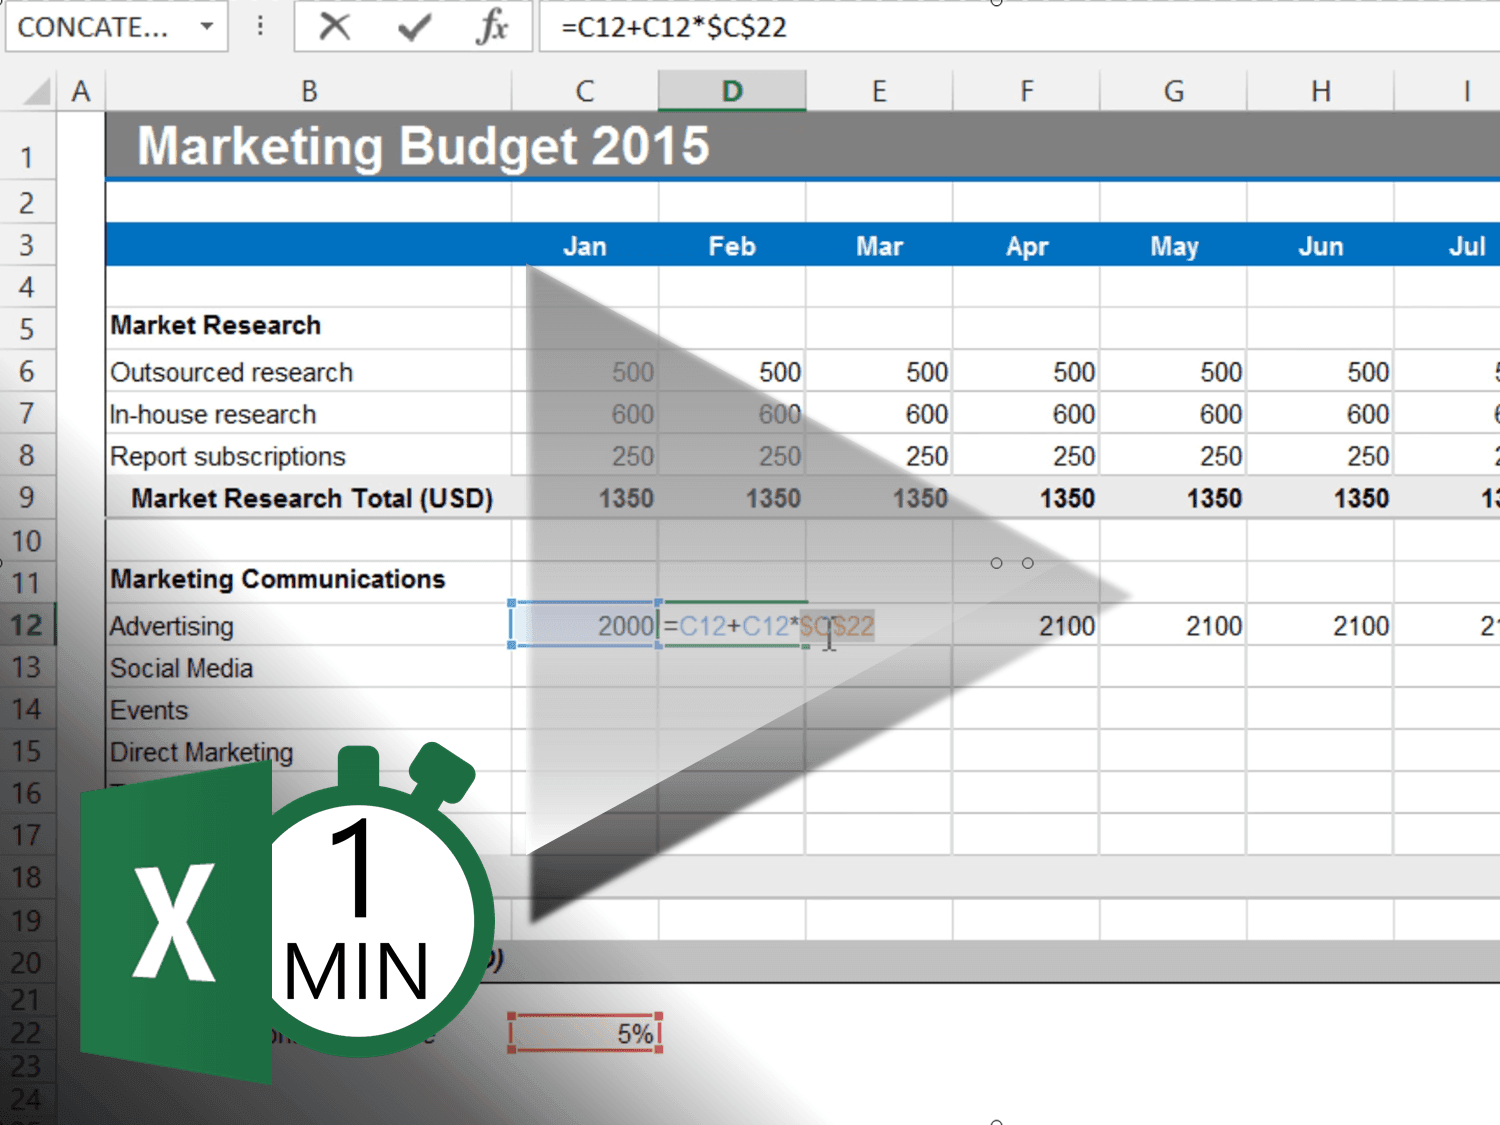Select row 14 header
Viewport: 1500px width, 1125px height.
click(x=28, y=709)
